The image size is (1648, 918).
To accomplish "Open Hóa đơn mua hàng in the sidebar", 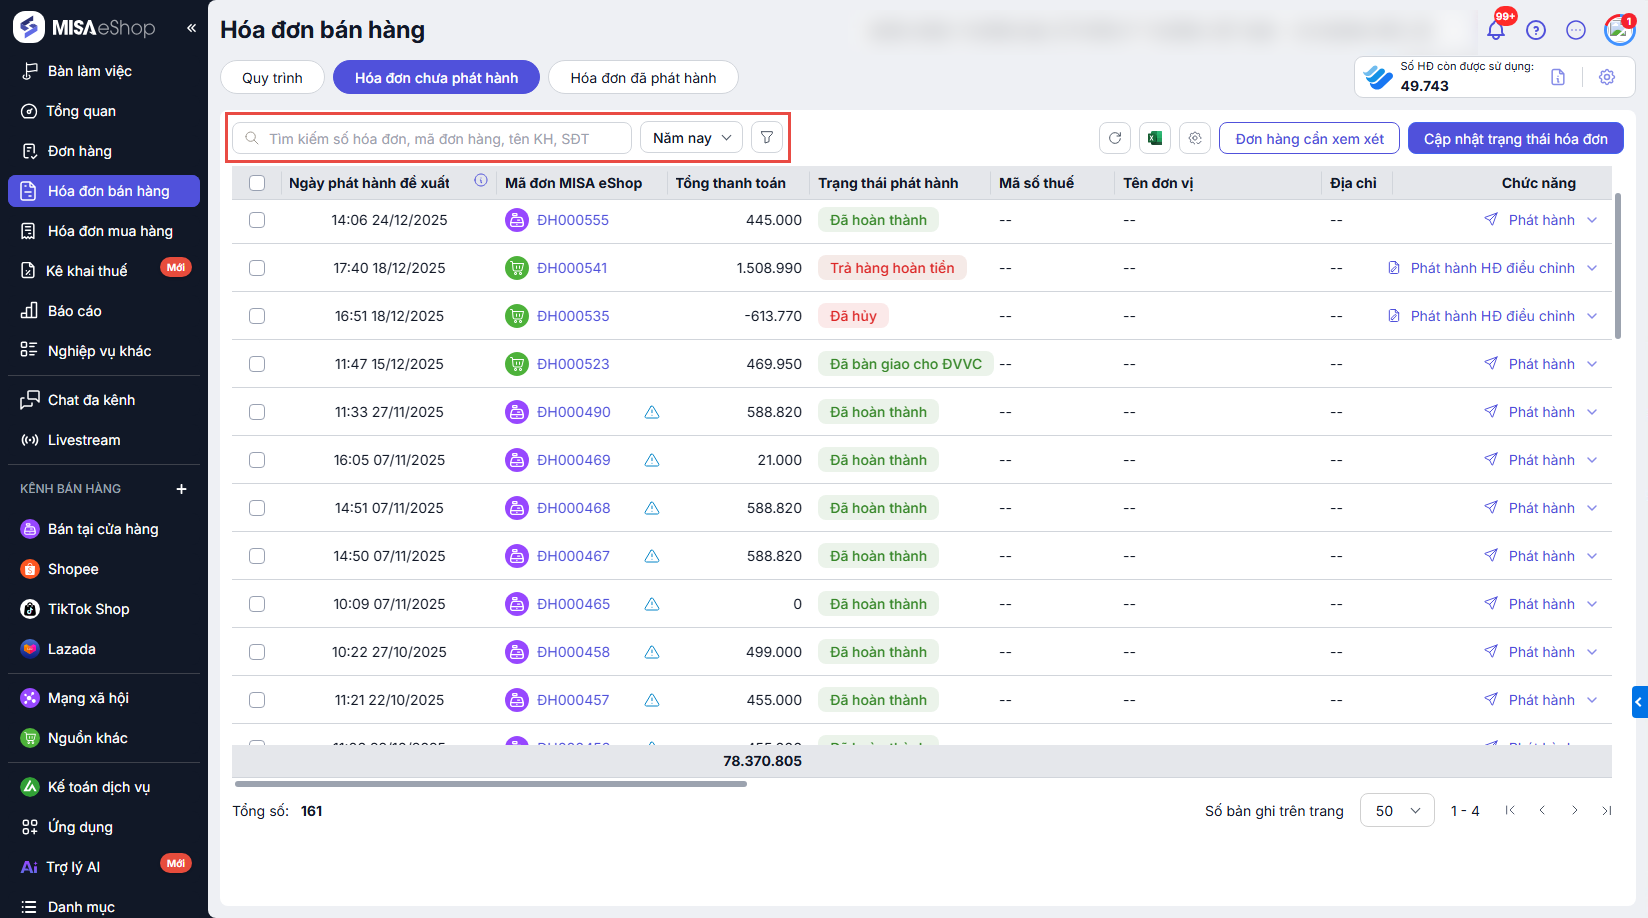I will pos(110,231).
